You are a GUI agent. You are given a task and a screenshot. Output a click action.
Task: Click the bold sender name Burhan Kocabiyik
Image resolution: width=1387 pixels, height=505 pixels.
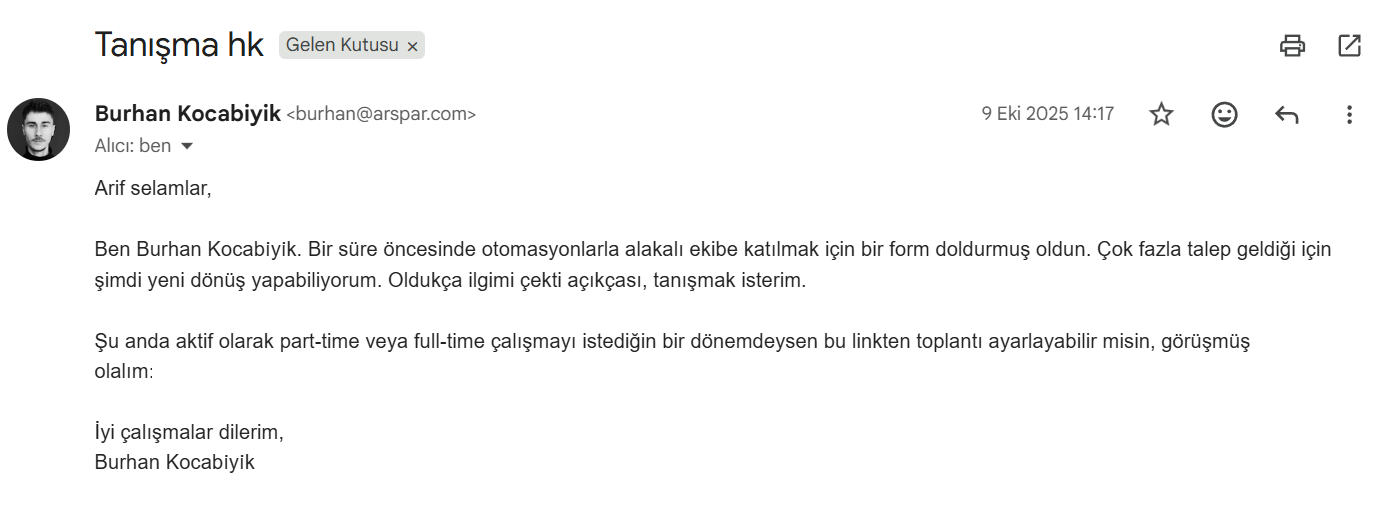pos(187,114)
